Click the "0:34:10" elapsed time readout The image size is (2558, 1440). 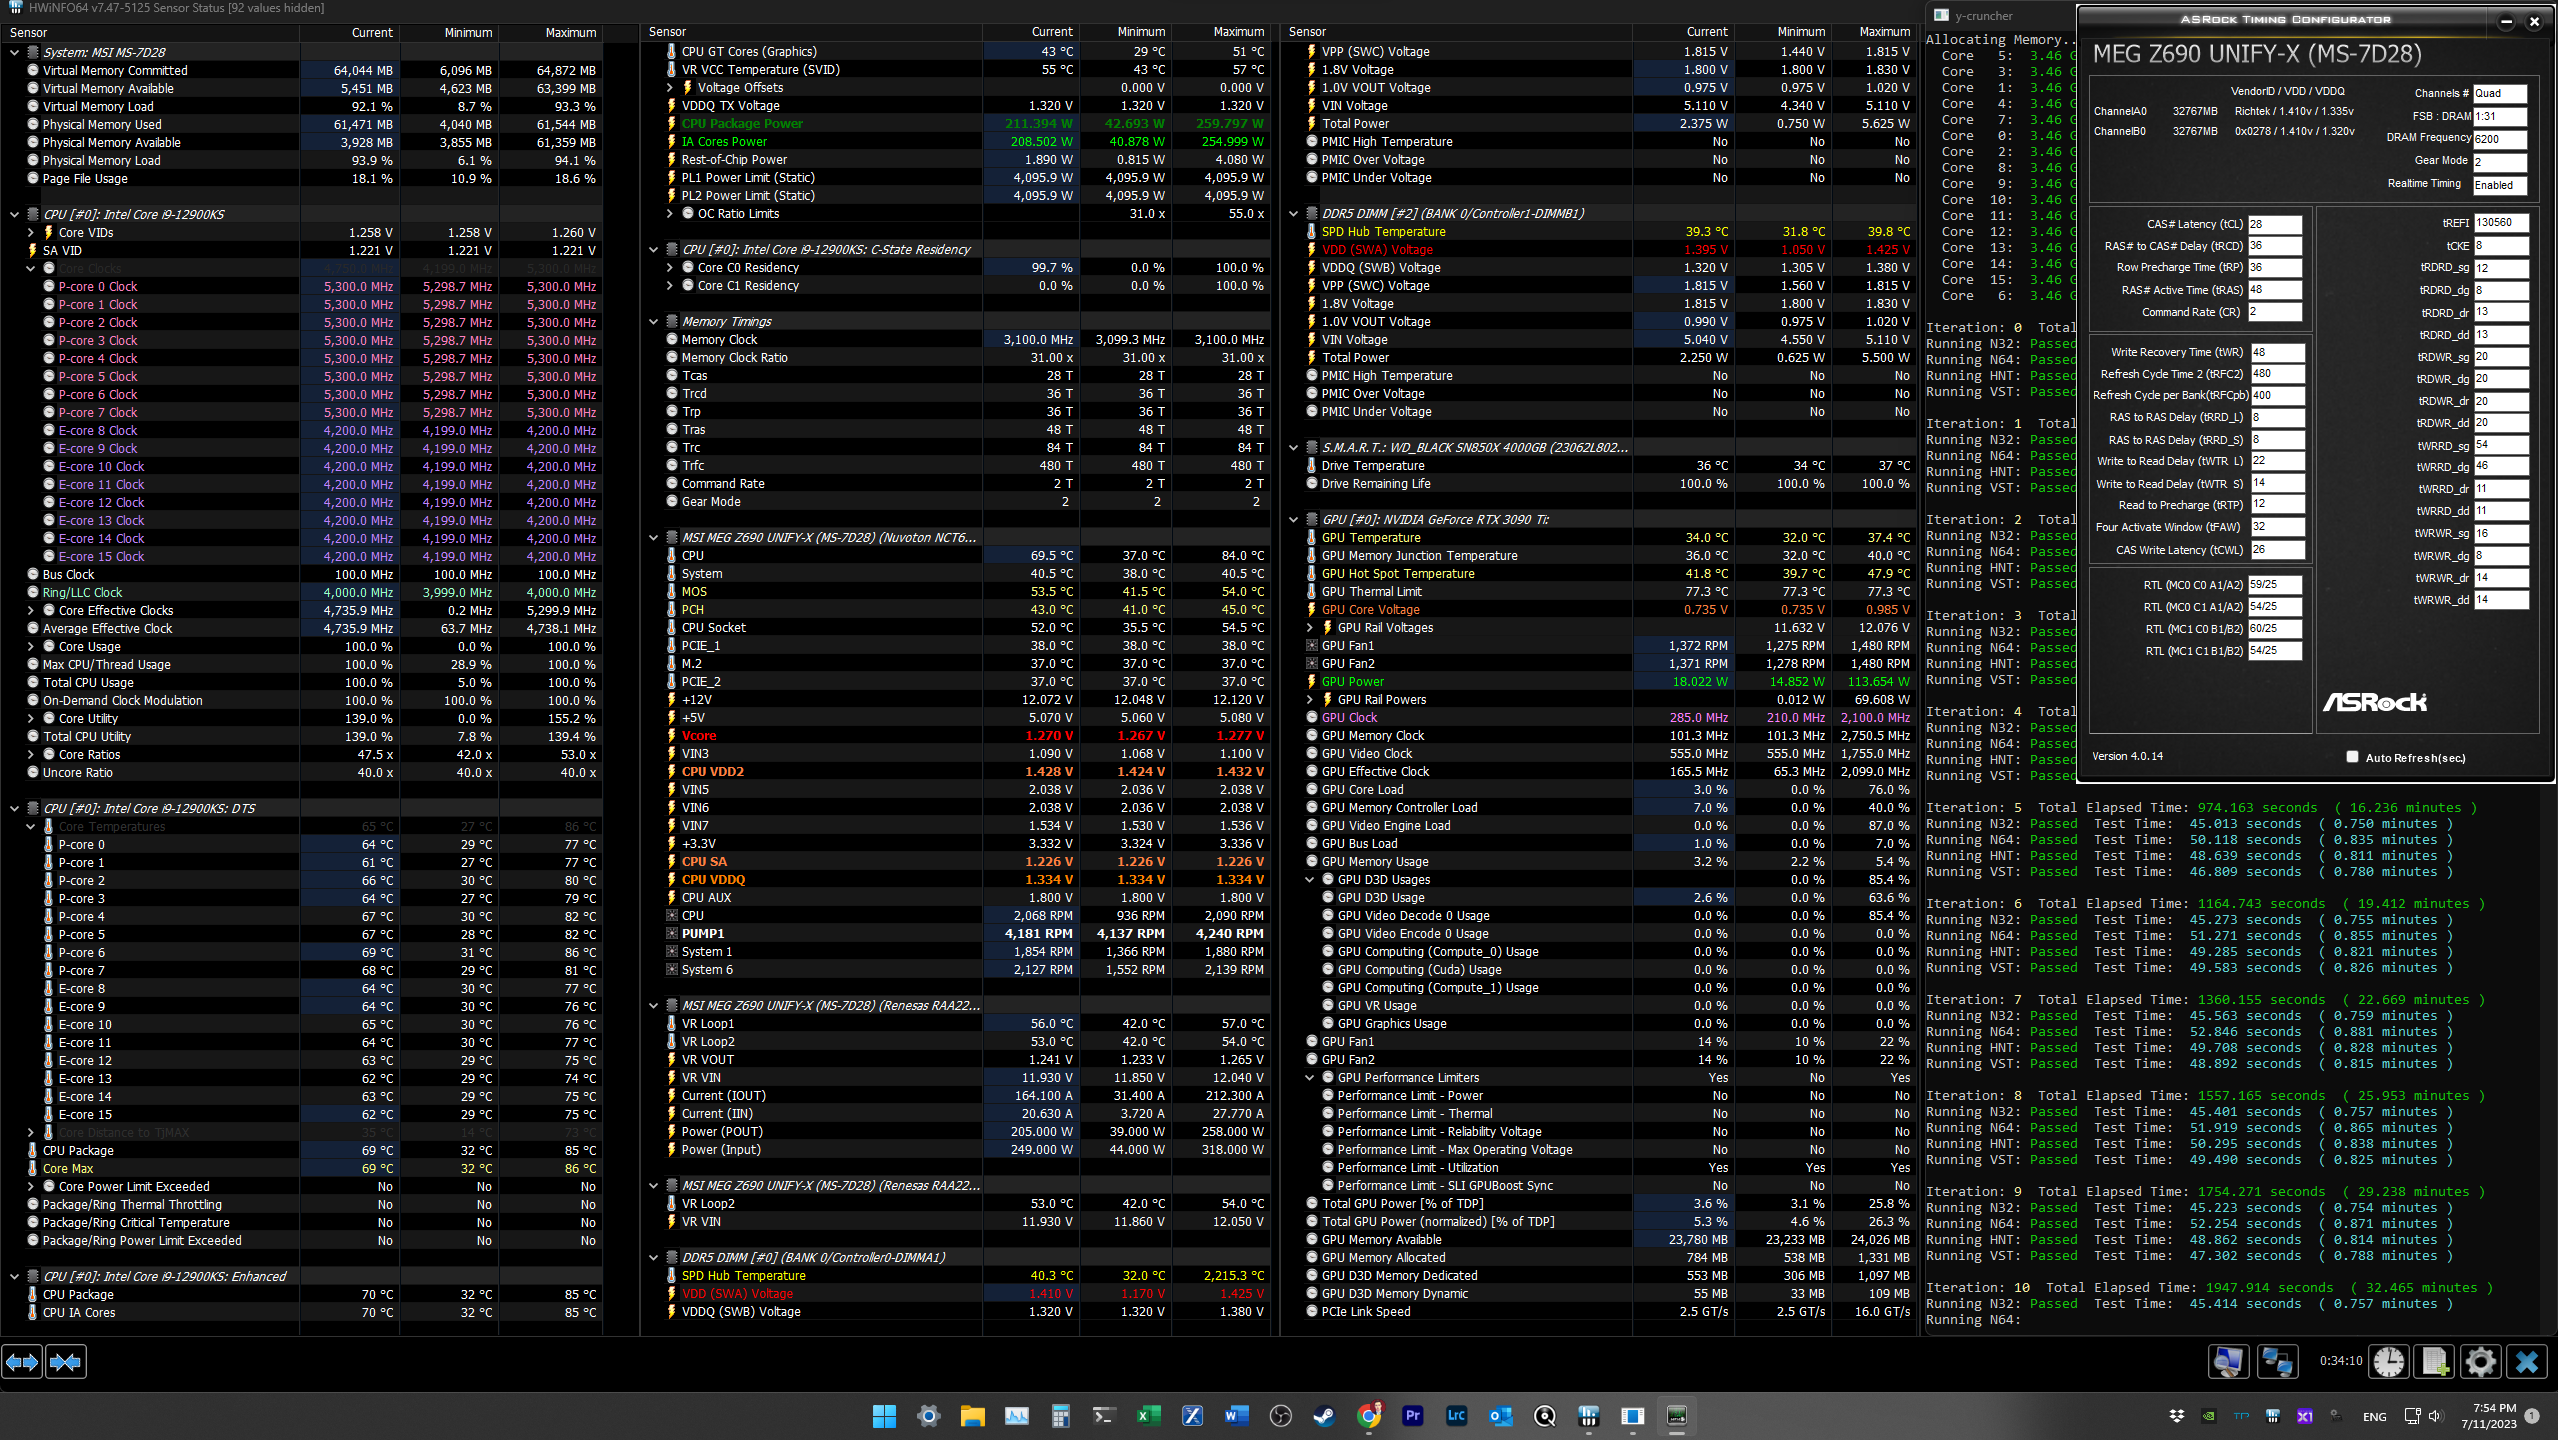coord(2341,1361)
